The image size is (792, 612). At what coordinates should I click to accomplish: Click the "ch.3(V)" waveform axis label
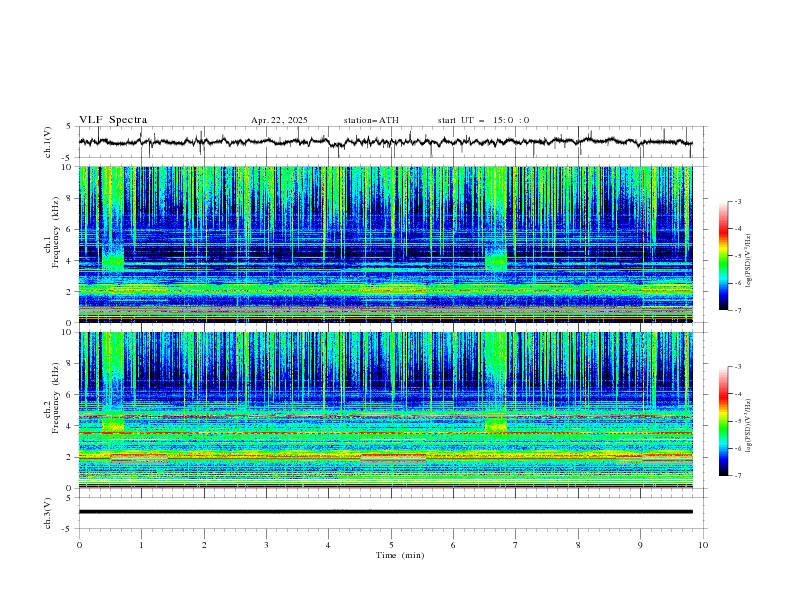coord(48,513)
